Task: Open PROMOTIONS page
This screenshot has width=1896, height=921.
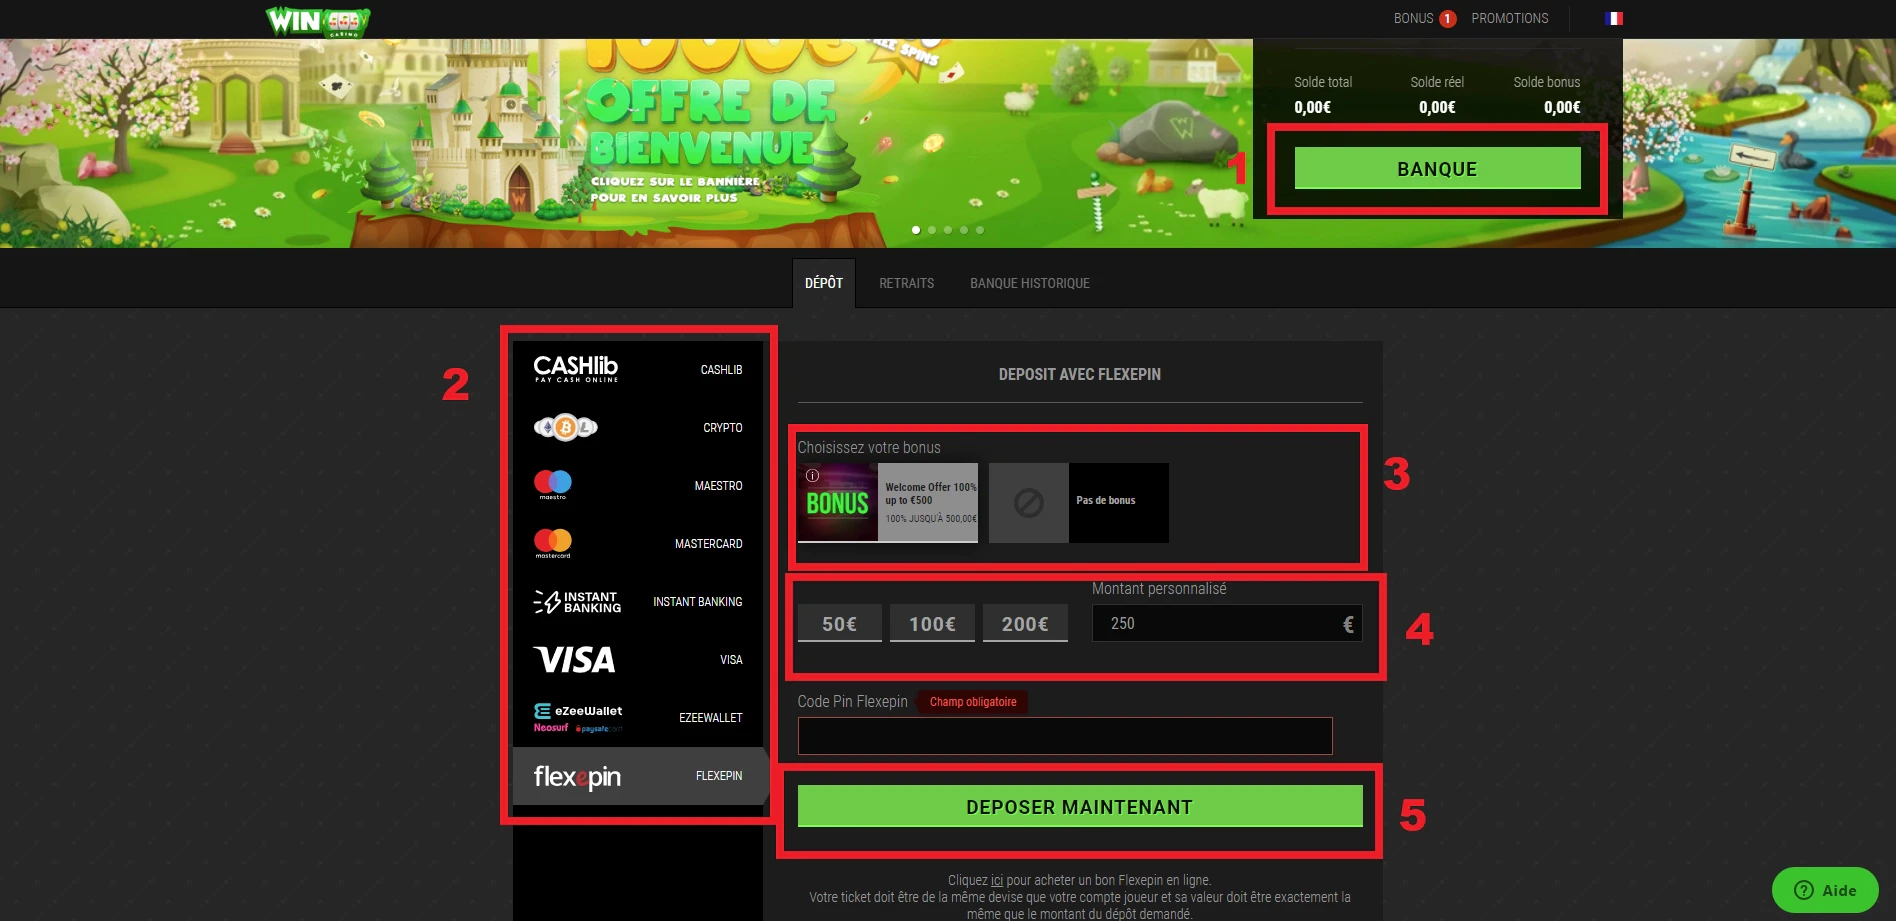Action: click(x=1509, y=18)
